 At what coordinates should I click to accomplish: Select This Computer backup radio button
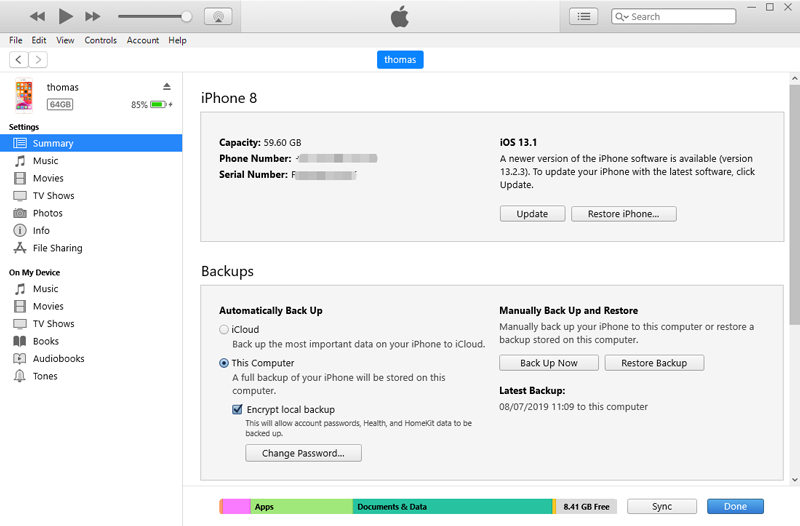[x=223, y=363]
